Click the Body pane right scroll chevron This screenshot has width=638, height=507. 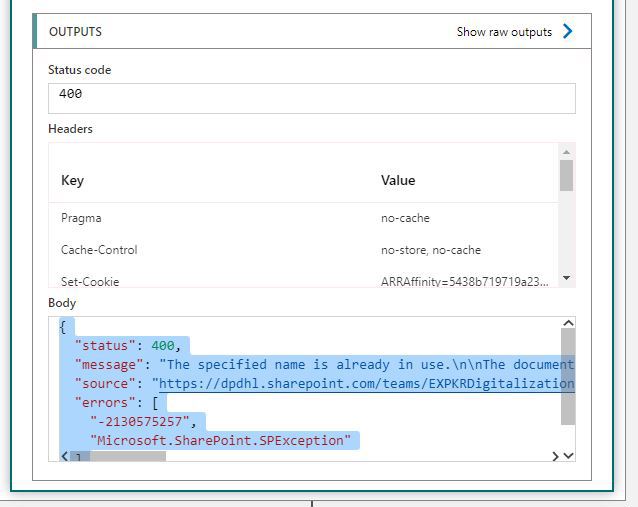click(555, 456)
